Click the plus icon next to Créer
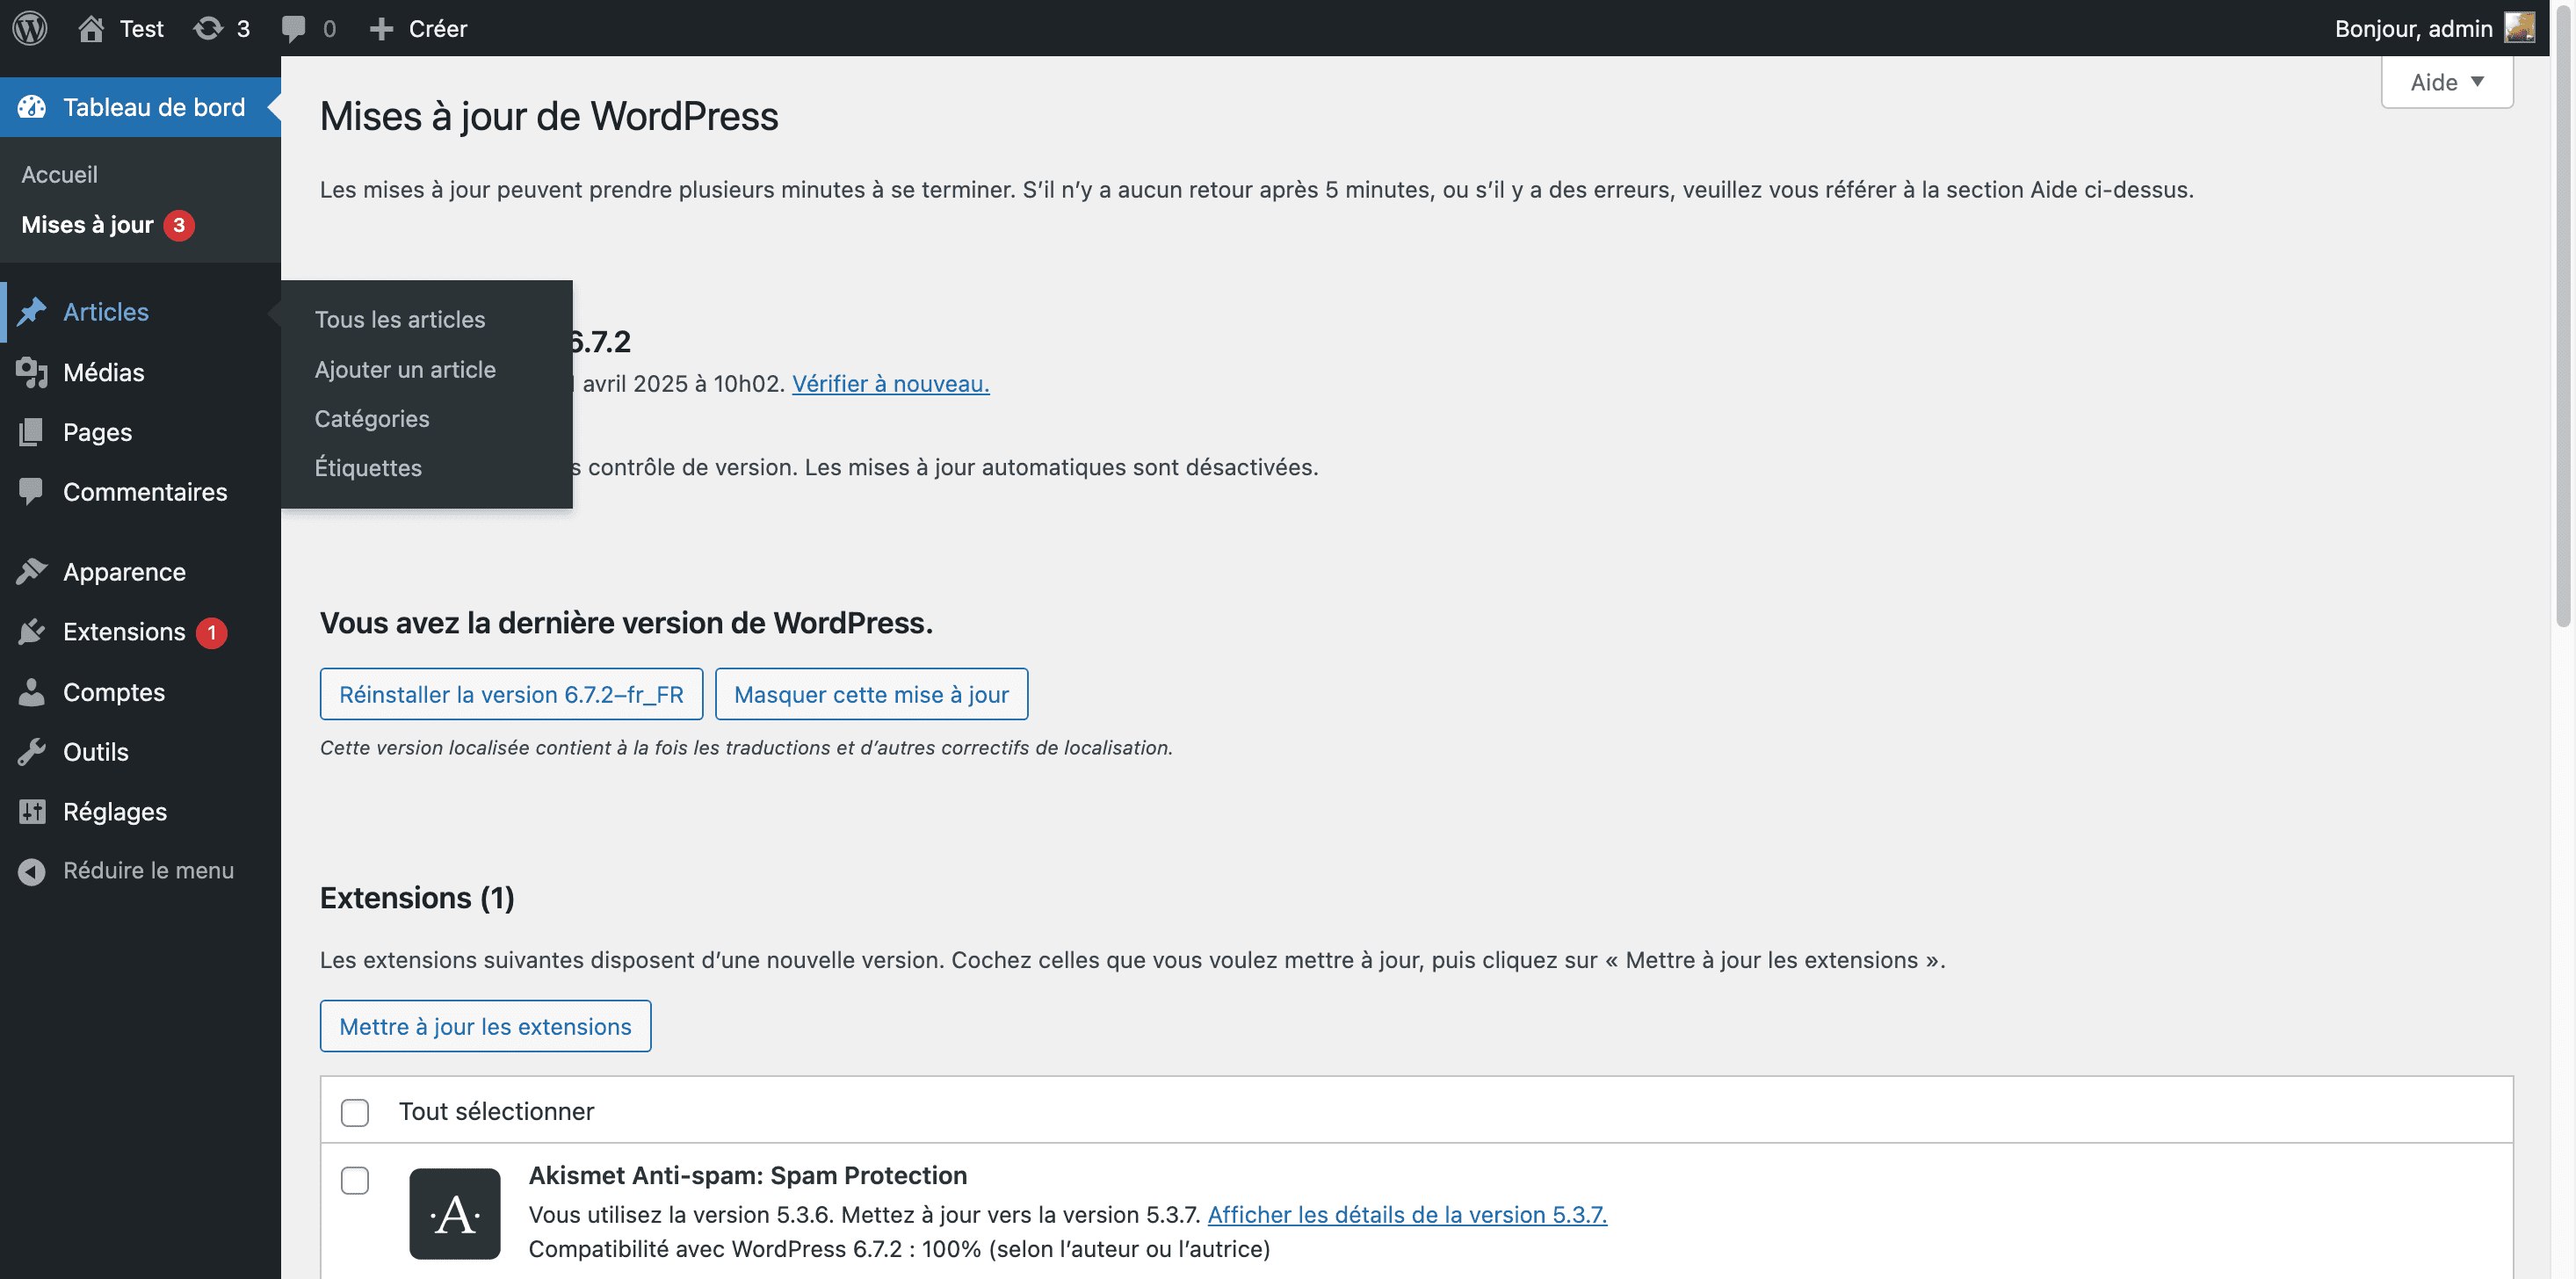Viewport: 2576px width, 1279px height. point(381,29)
